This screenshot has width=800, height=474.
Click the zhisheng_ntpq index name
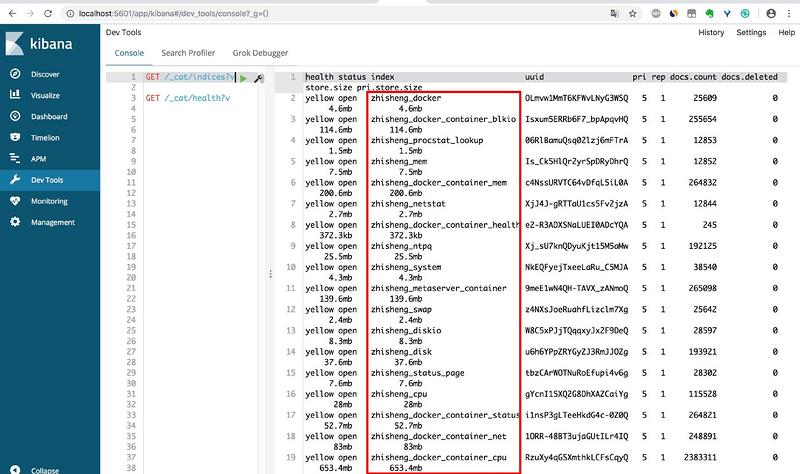pyautogui.click(x=401, y=246)
